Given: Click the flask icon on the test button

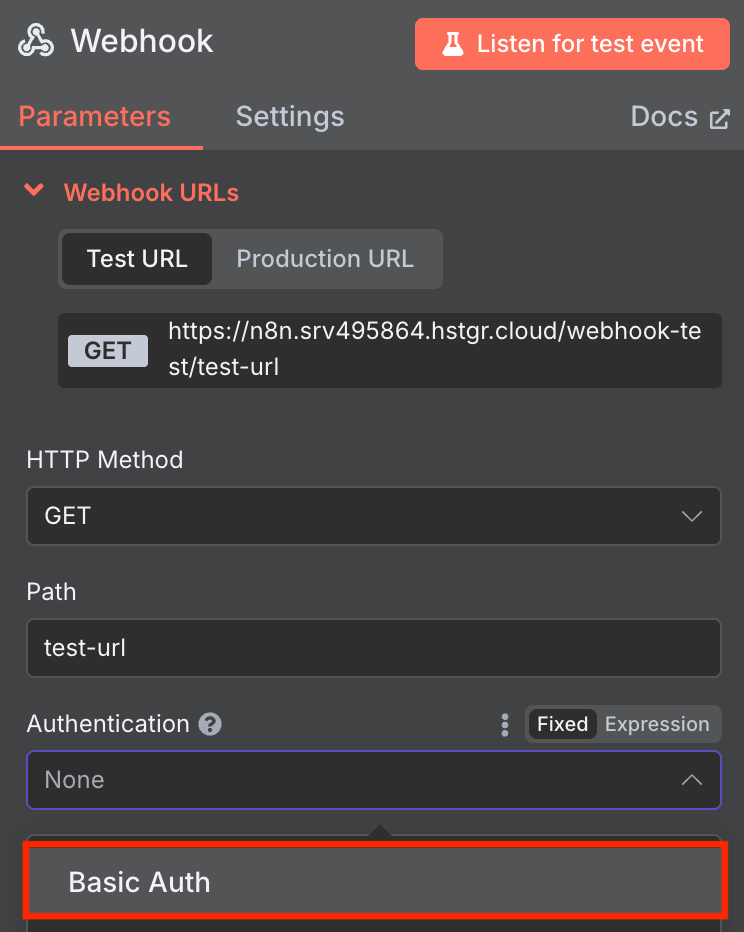Looking at the screenshot, I should pyautogui.click(x=454, y=44).
